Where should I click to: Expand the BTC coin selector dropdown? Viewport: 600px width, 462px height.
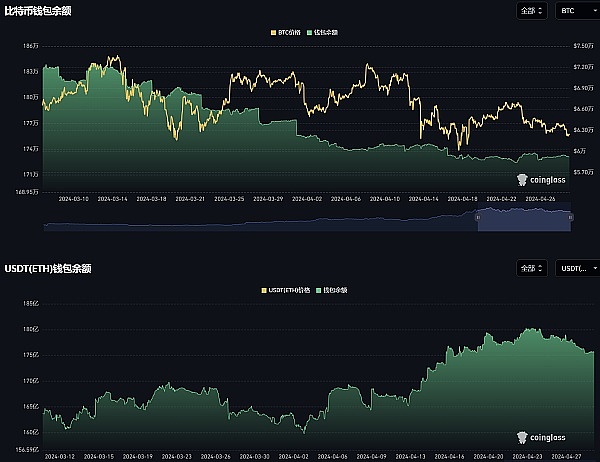tap(577, 11)
